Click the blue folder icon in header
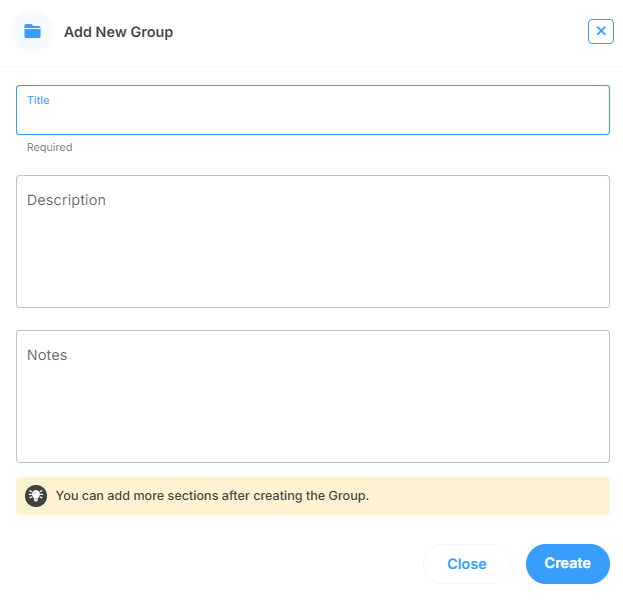The image size is (623, 607). [32, 32]
